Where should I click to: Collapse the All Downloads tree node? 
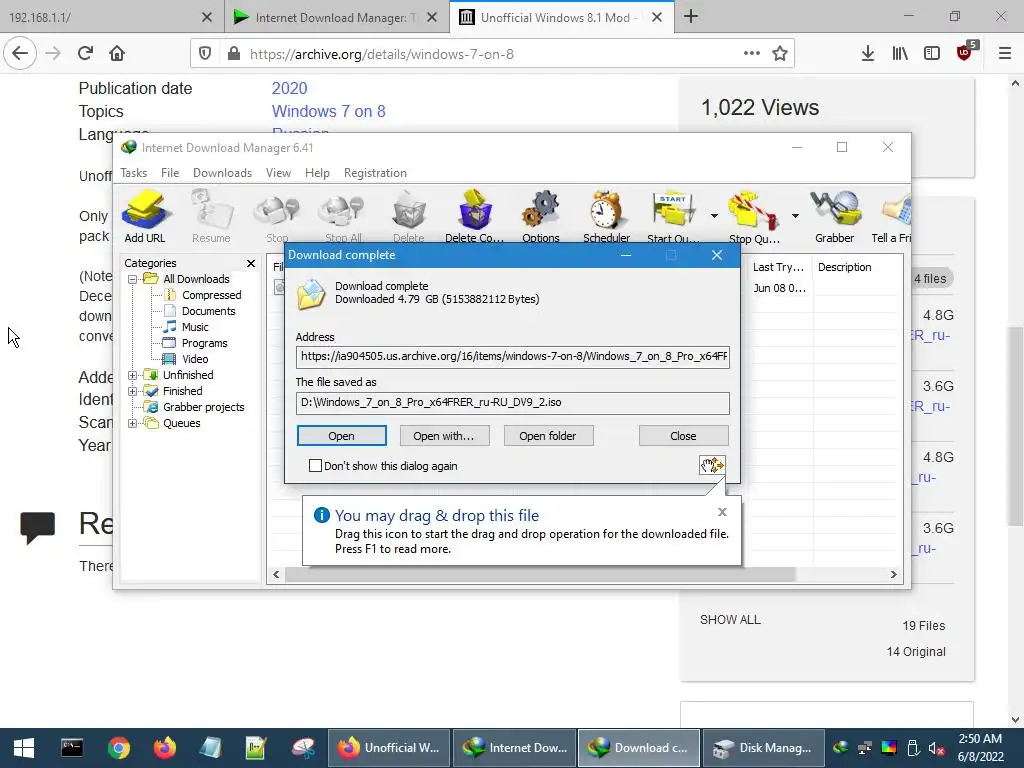(x=133, y=279)
